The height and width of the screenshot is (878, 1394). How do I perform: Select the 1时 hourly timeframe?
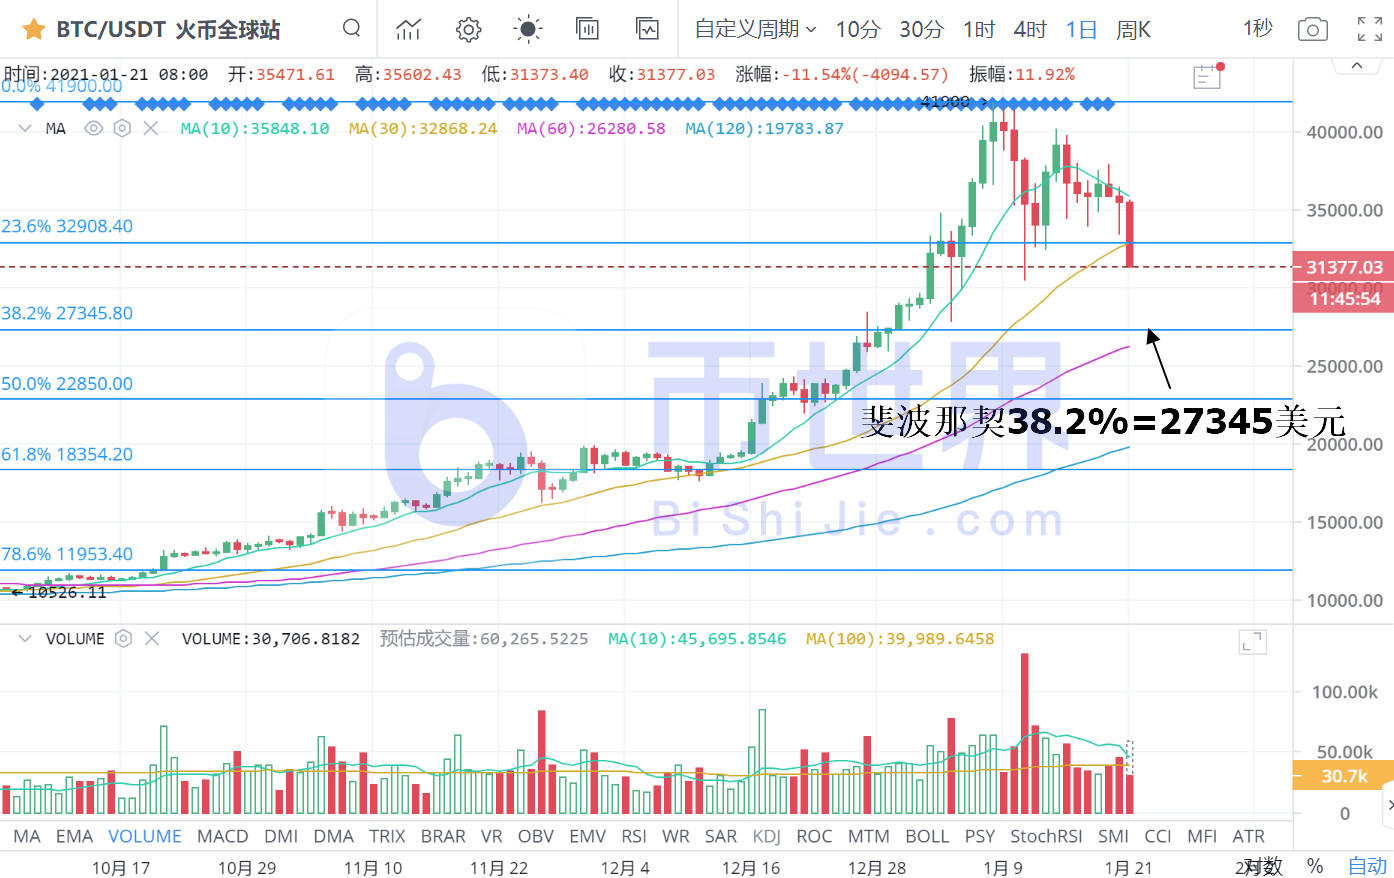(979, 29)
